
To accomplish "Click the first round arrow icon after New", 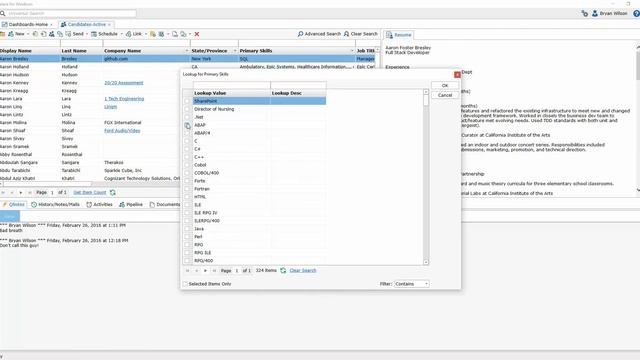I will click(35, 34).
